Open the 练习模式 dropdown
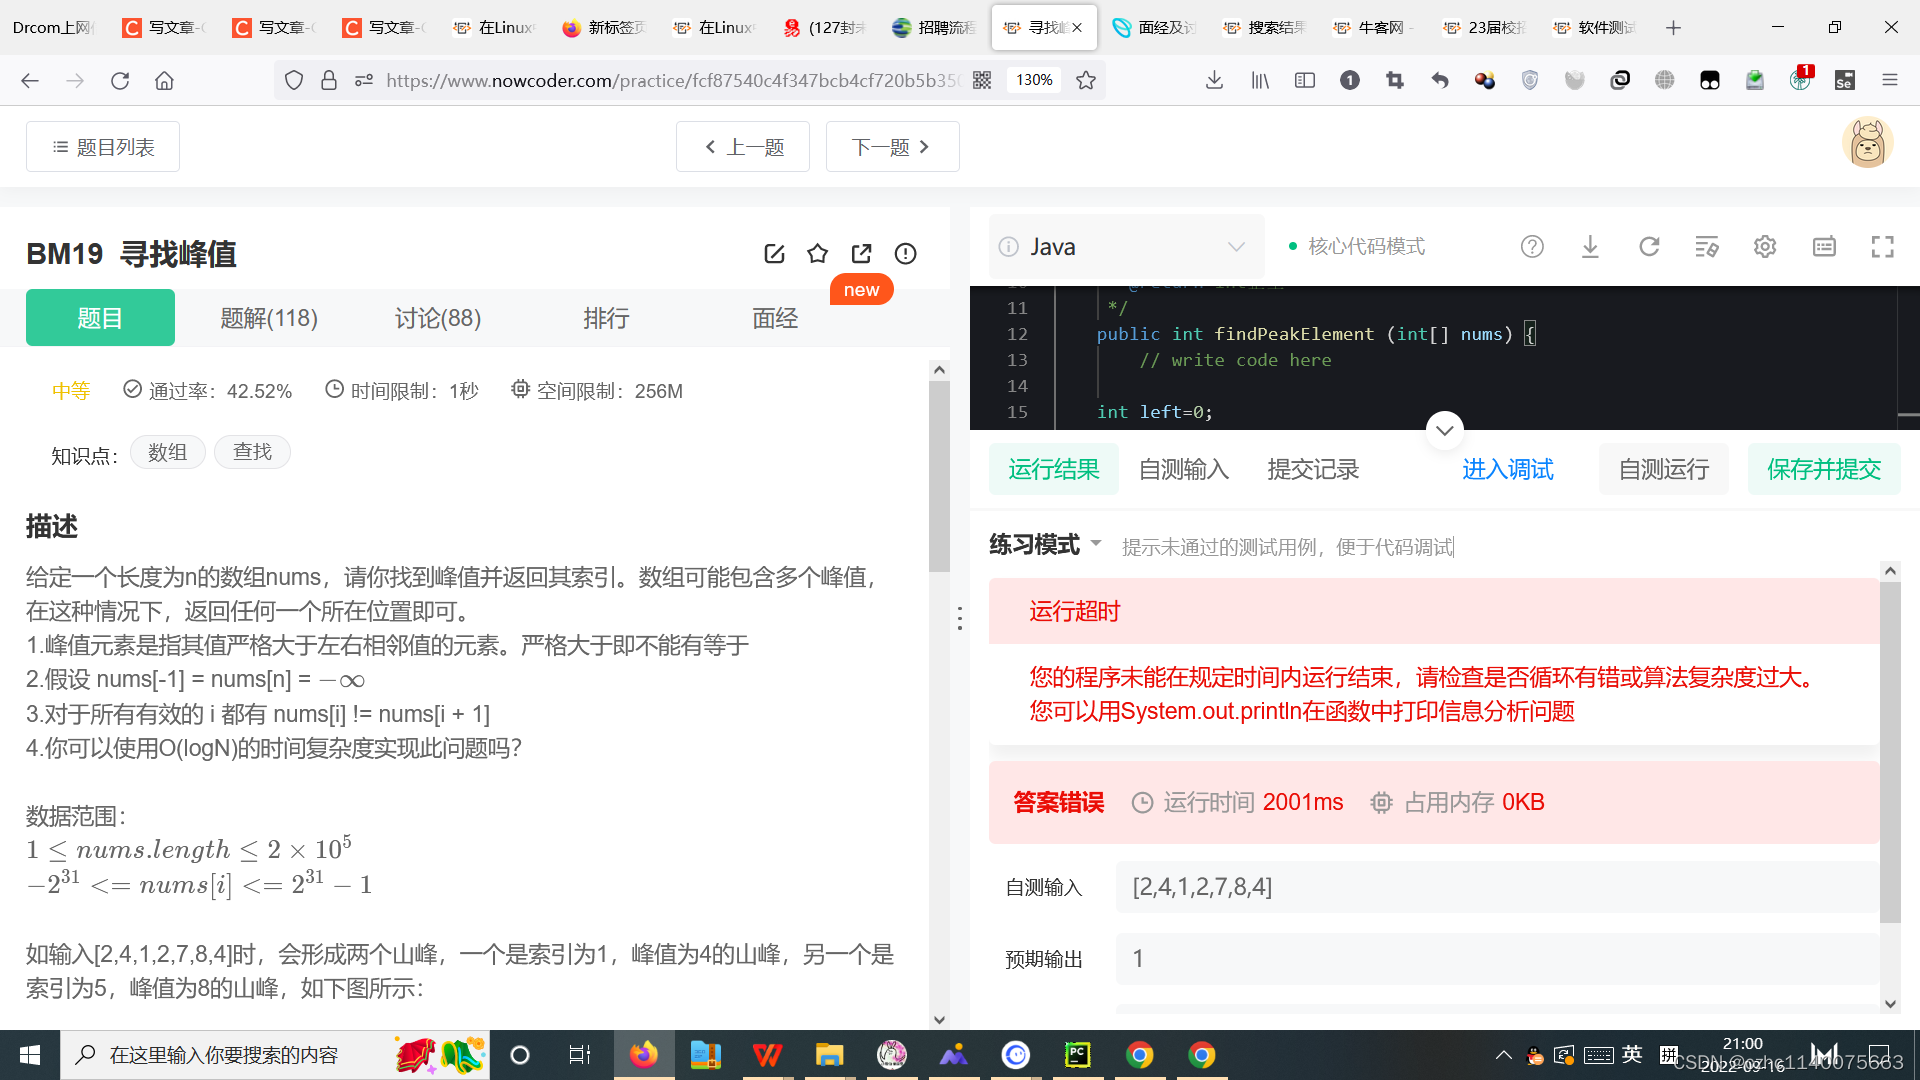Screen dimensions: 1920x1080 point(1043,545)
